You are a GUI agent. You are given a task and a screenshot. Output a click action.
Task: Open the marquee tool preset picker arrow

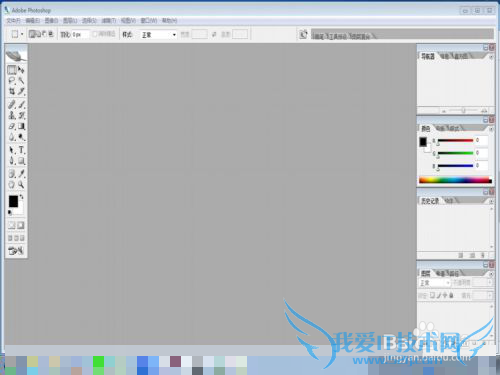point(22,34)
